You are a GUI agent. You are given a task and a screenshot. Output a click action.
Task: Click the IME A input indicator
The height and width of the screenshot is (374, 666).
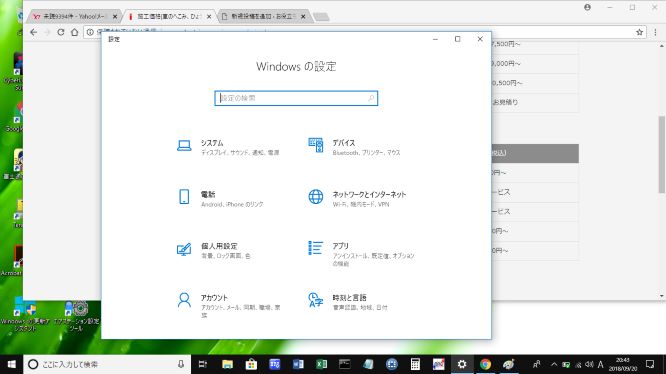(601, 364)
